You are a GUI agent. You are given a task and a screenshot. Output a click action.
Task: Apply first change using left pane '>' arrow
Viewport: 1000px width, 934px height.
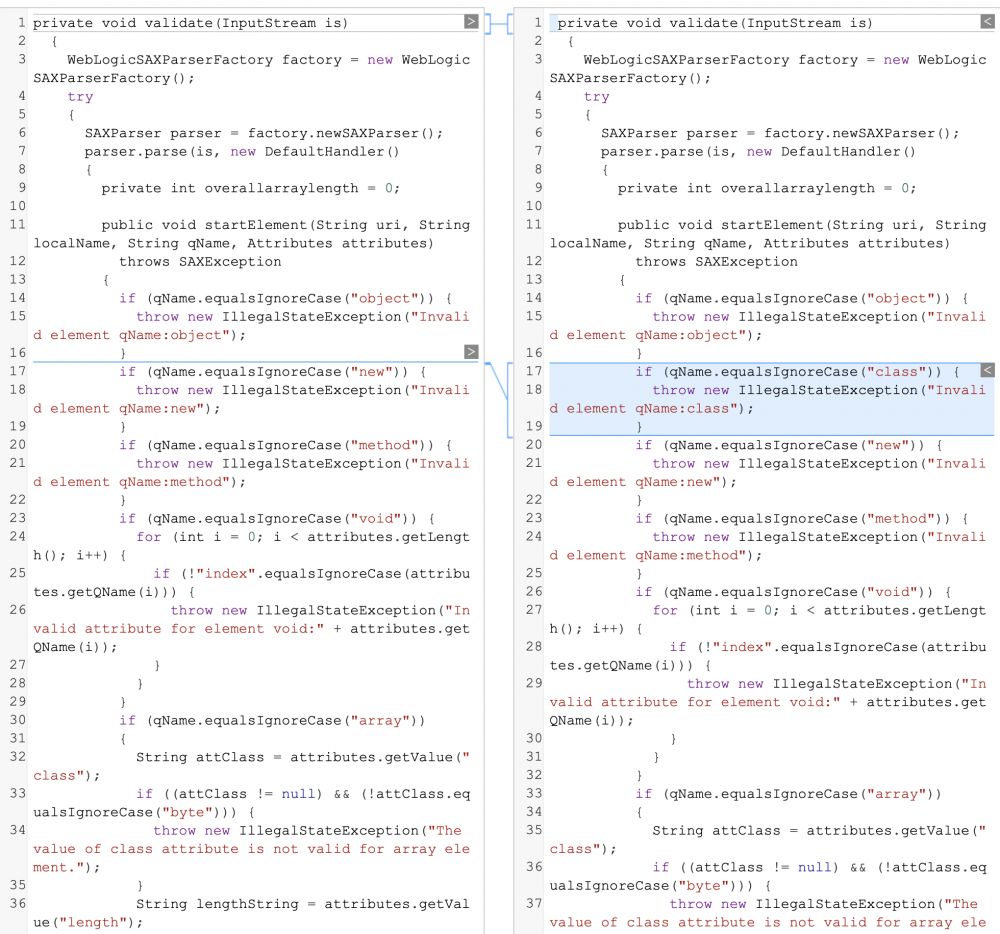coord(470,21)
